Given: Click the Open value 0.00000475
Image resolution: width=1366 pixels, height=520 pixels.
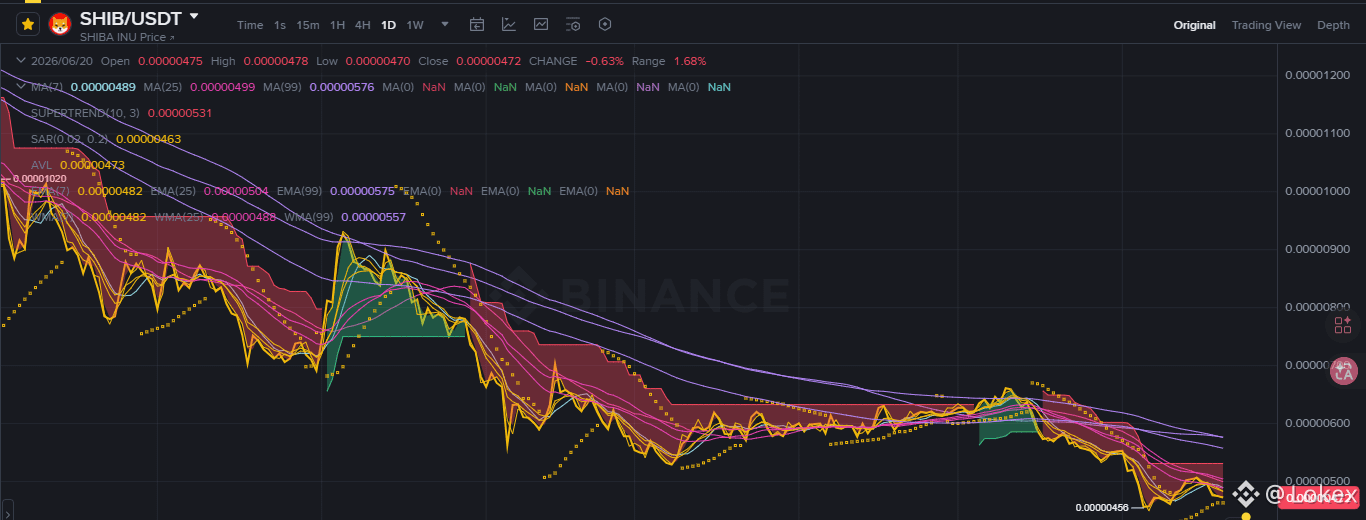Looking at the screenshot, I should [169, 61].
